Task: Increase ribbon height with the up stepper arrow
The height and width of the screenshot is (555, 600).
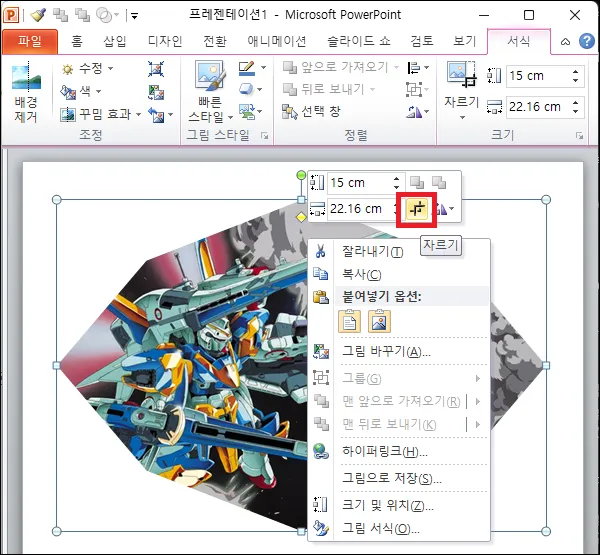Action: (576, 72)
